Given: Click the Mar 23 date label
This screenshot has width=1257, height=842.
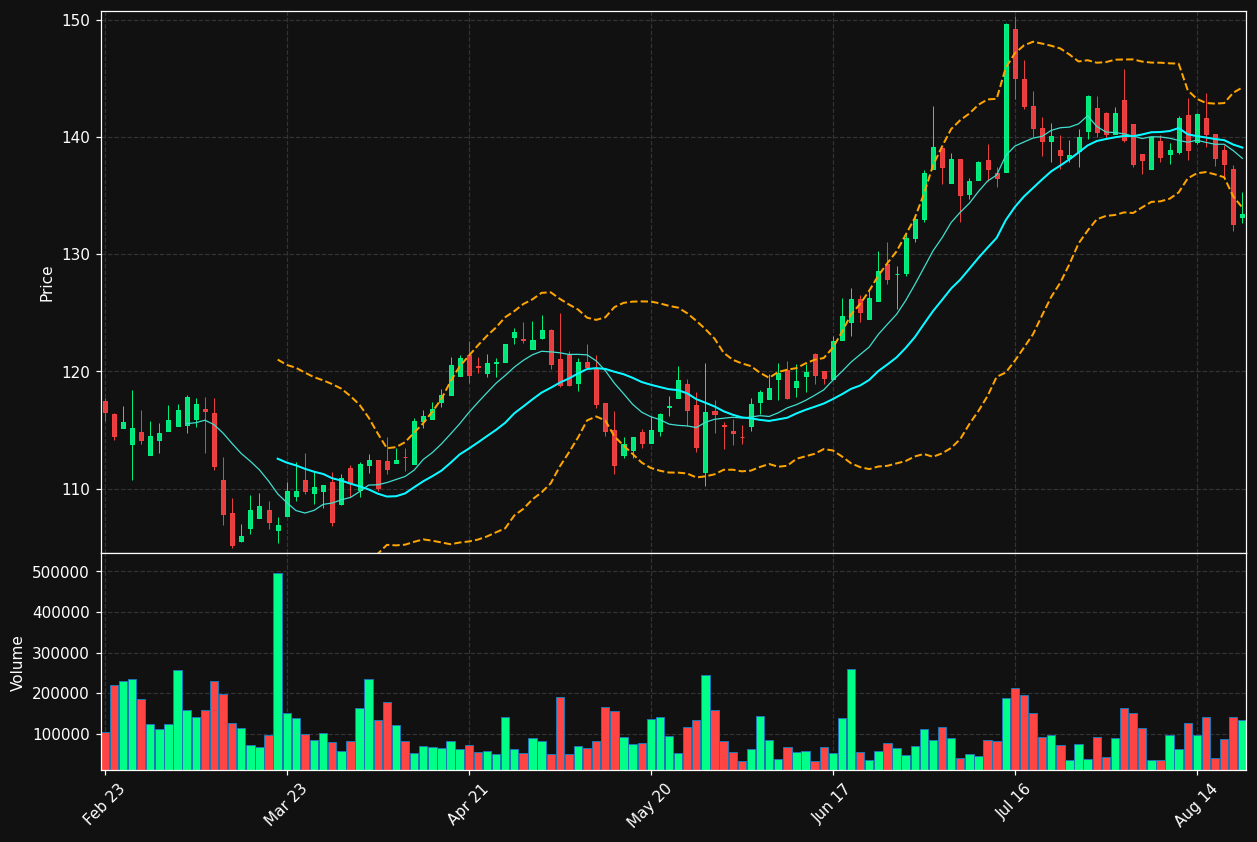Looking at the screenshot, I should [286, 804].
